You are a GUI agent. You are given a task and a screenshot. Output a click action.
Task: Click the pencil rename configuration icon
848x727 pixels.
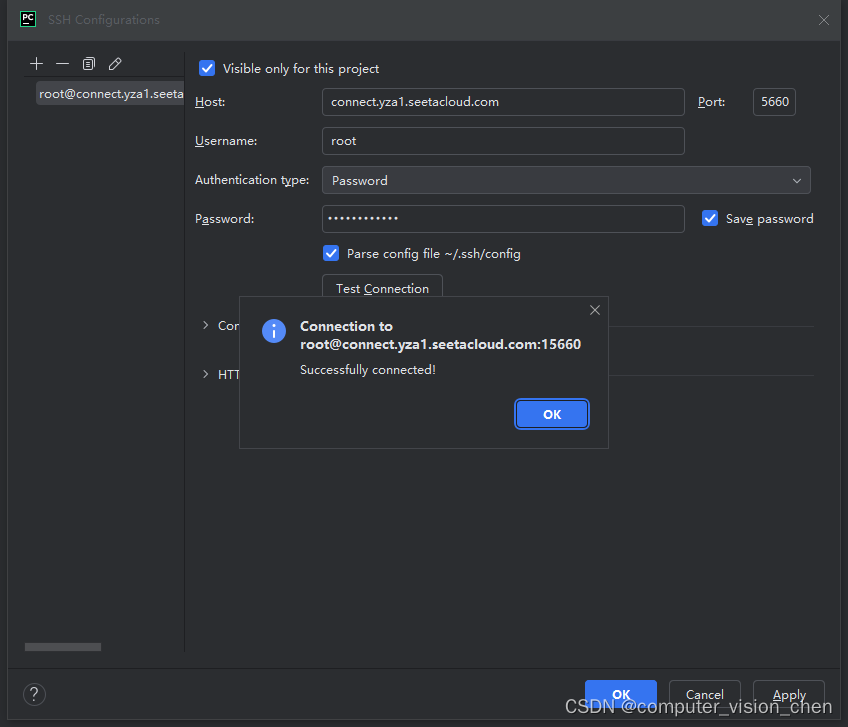115,64
